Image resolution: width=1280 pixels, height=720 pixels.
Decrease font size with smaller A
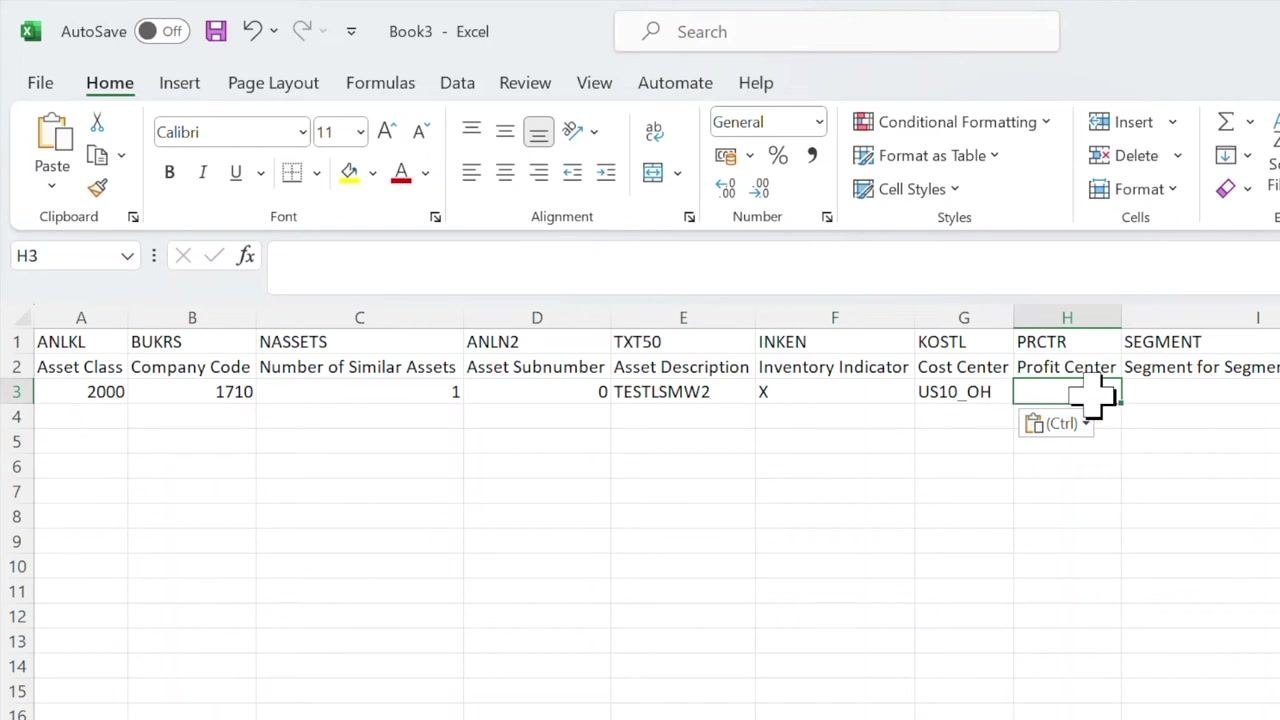(421, 131)
